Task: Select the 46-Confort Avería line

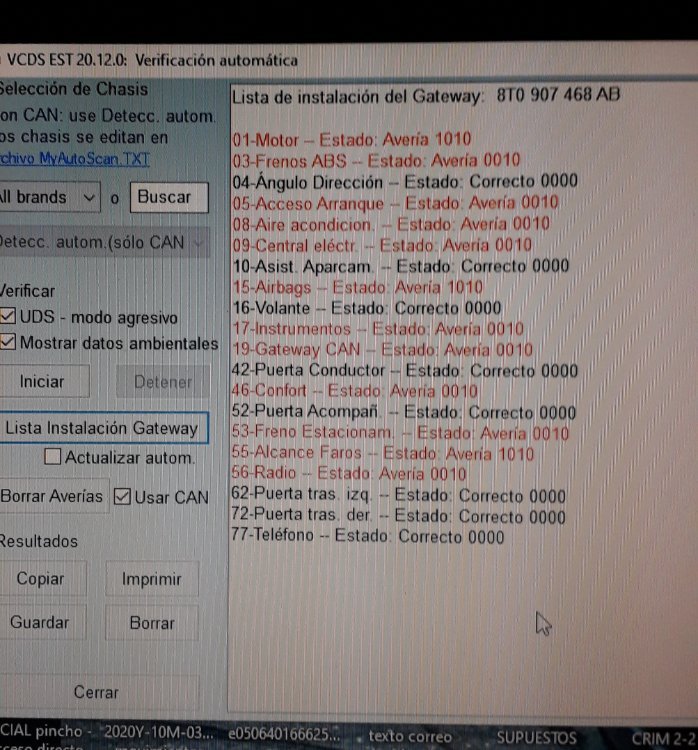Action: (355, 391)
